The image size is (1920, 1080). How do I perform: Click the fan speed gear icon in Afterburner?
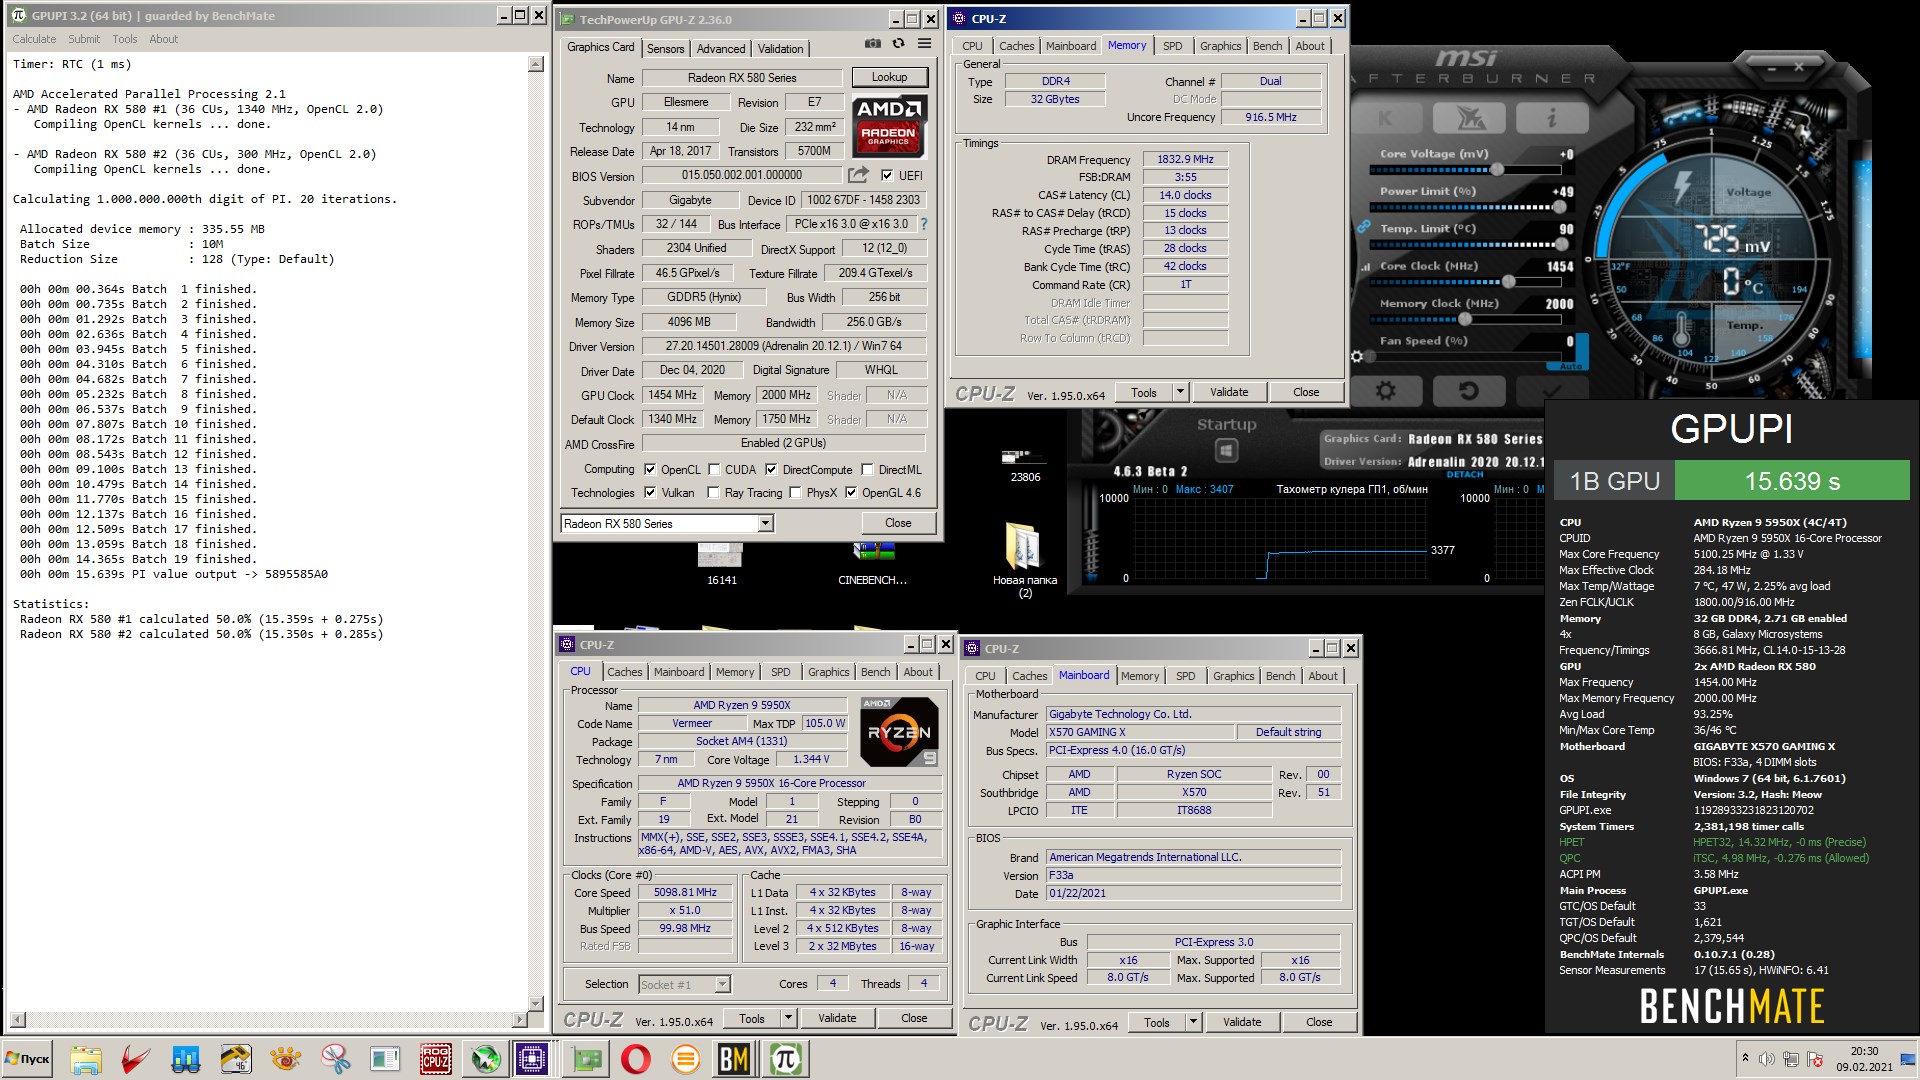point(1357,356)
